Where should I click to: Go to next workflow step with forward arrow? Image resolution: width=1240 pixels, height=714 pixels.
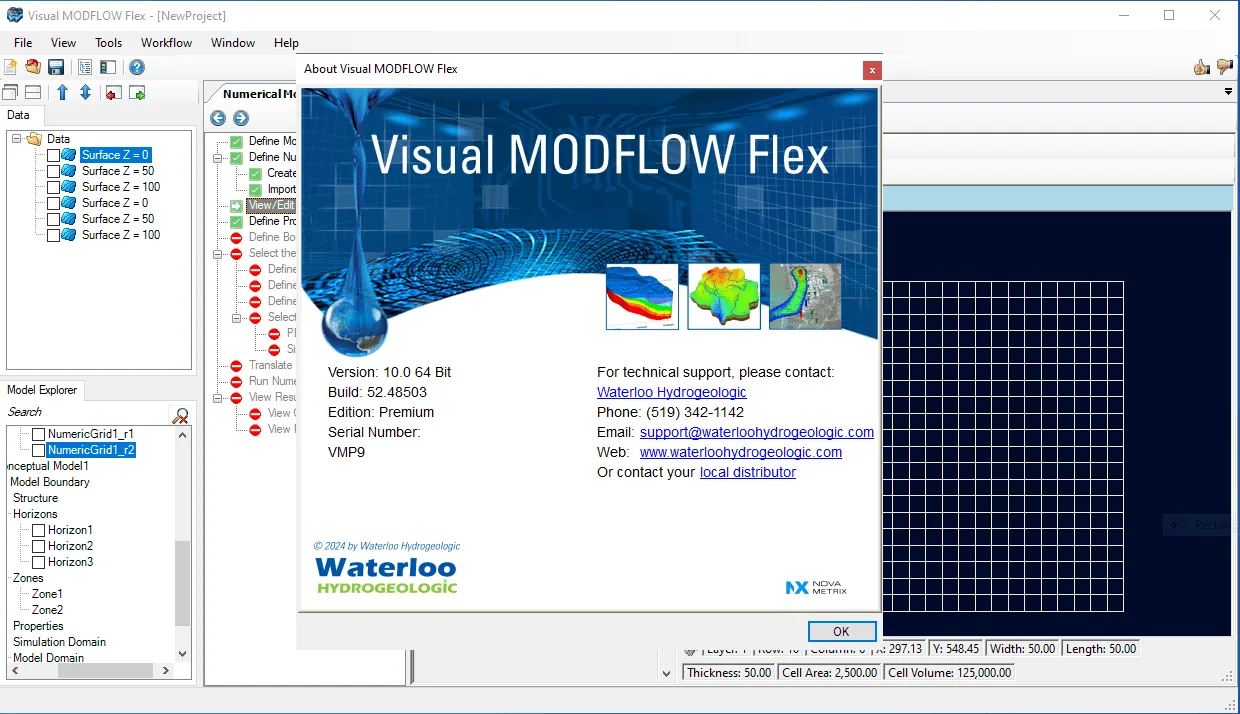241,118
